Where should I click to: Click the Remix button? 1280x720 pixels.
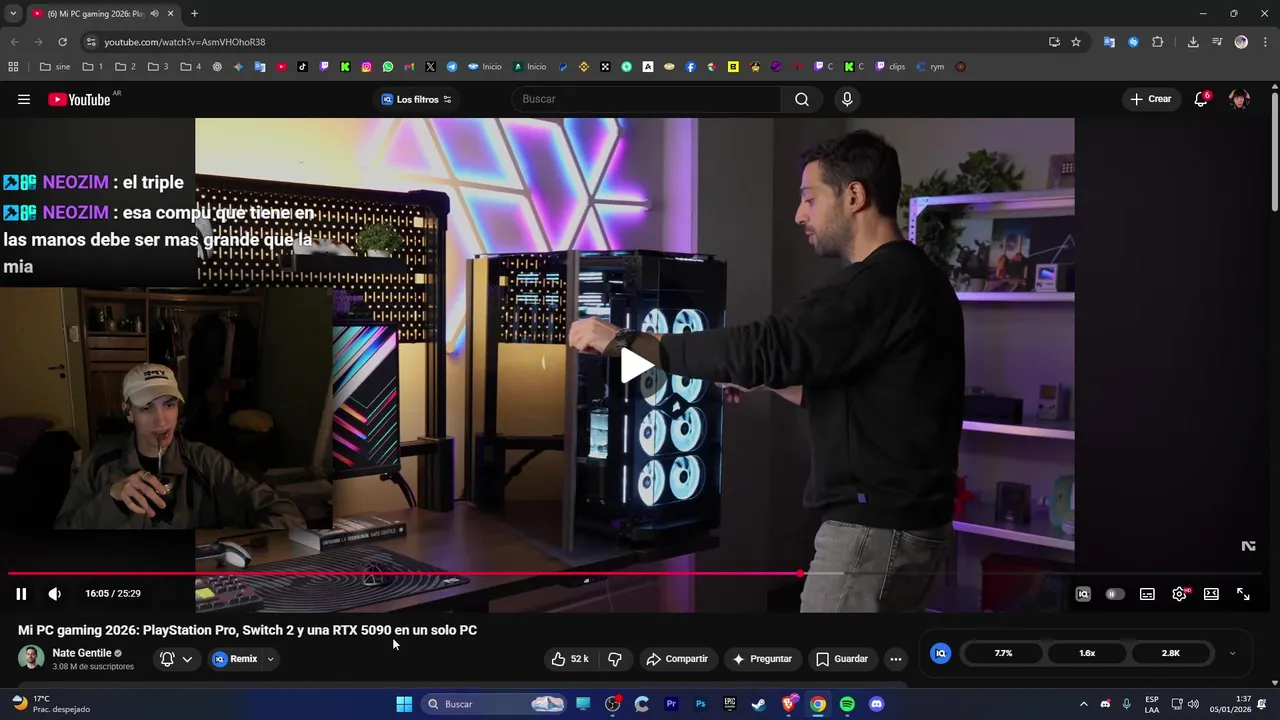[235, 659]
